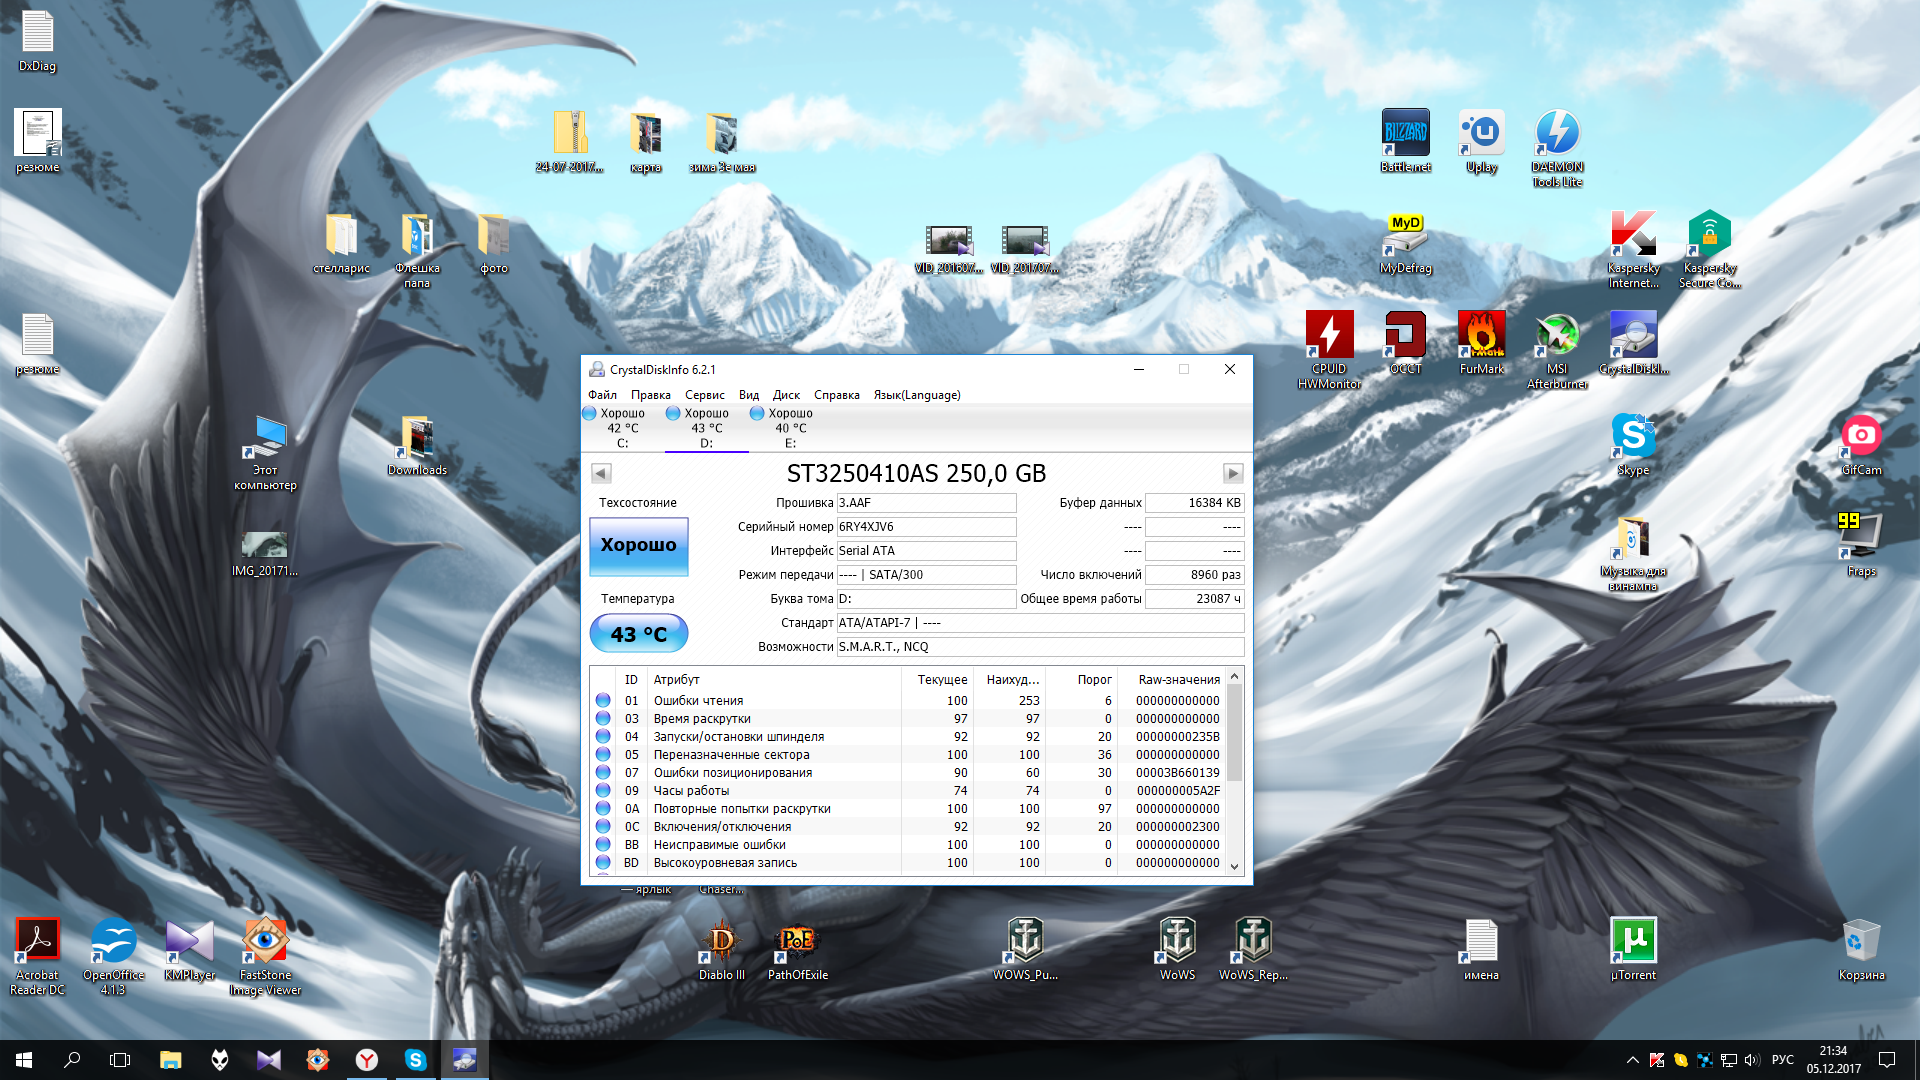
Task: Open the µTorrent desktop shortcut
Action: pos(1633,949)
